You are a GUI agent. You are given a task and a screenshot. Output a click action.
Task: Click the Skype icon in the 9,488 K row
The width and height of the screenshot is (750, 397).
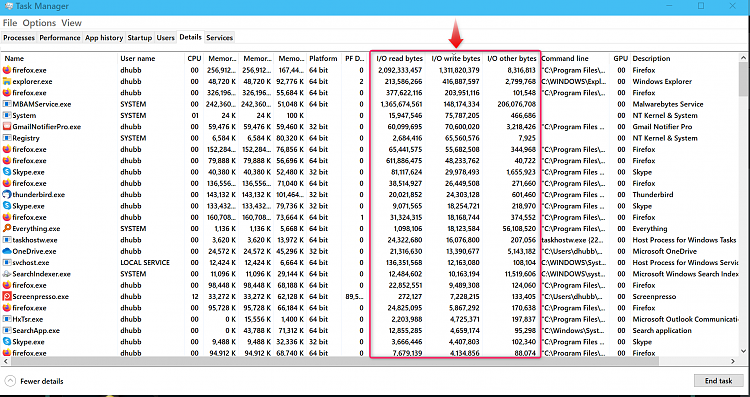coord(7,342)
